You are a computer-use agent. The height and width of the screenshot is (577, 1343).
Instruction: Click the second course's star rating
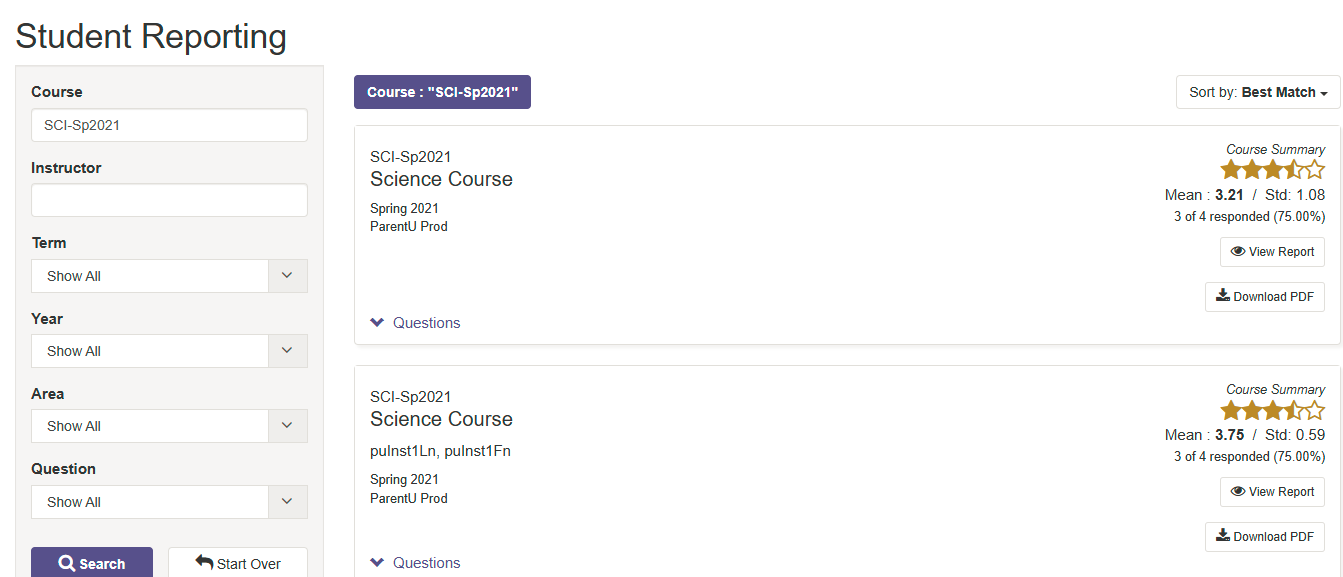pos(1272,410)
